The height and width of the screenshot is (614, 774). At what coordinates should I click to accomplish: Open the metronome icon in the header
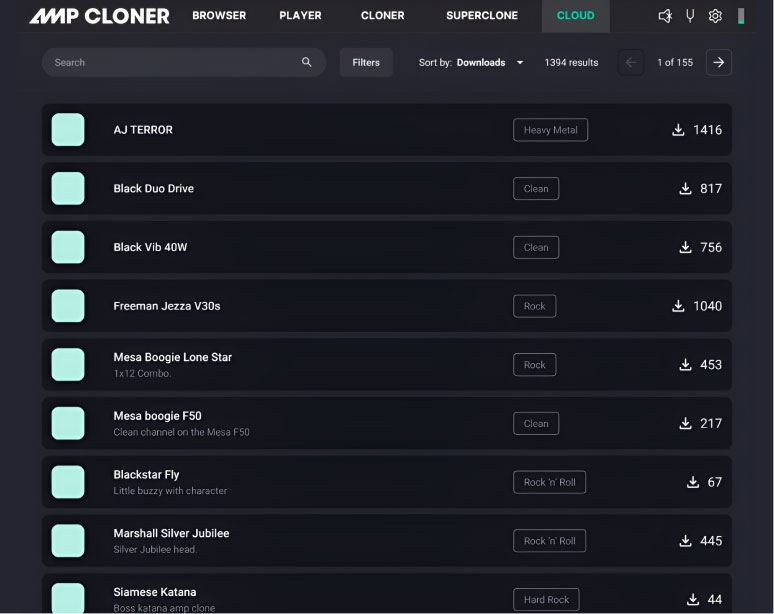tap(665, 16)
